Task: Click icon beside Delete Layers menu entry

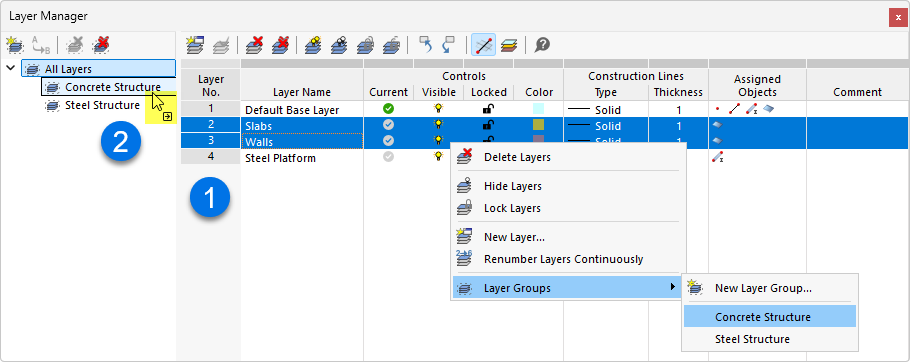Action: pos(464,157)
